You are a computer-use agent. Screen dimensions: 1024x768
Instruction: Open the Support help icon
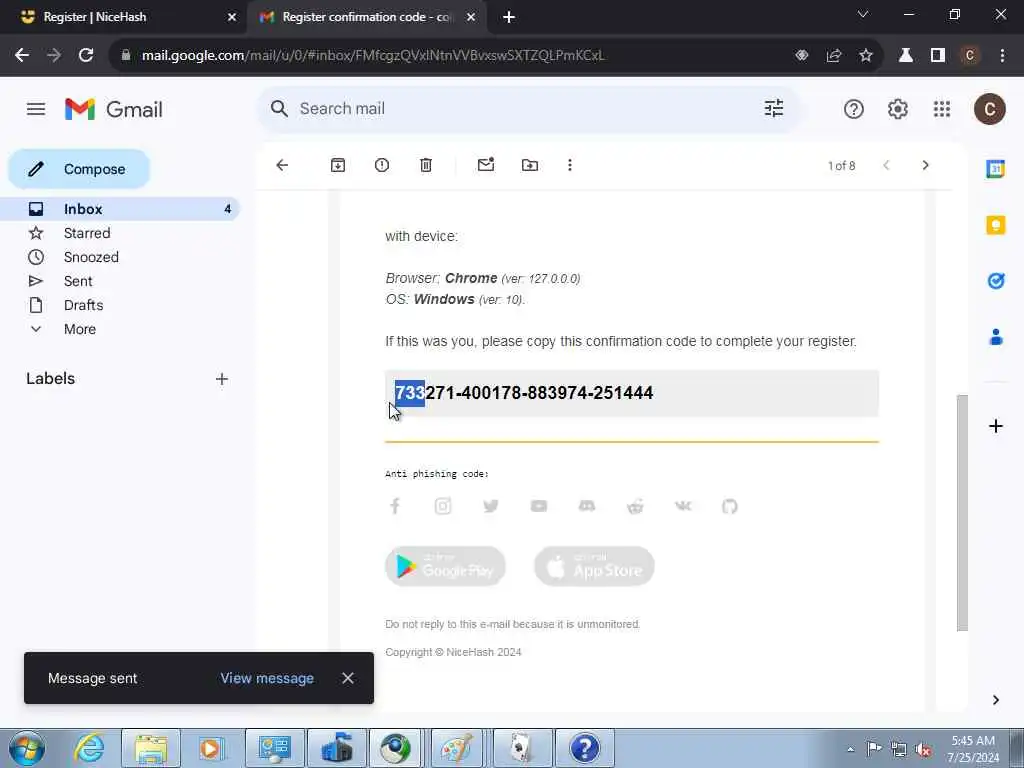point(854,109)
